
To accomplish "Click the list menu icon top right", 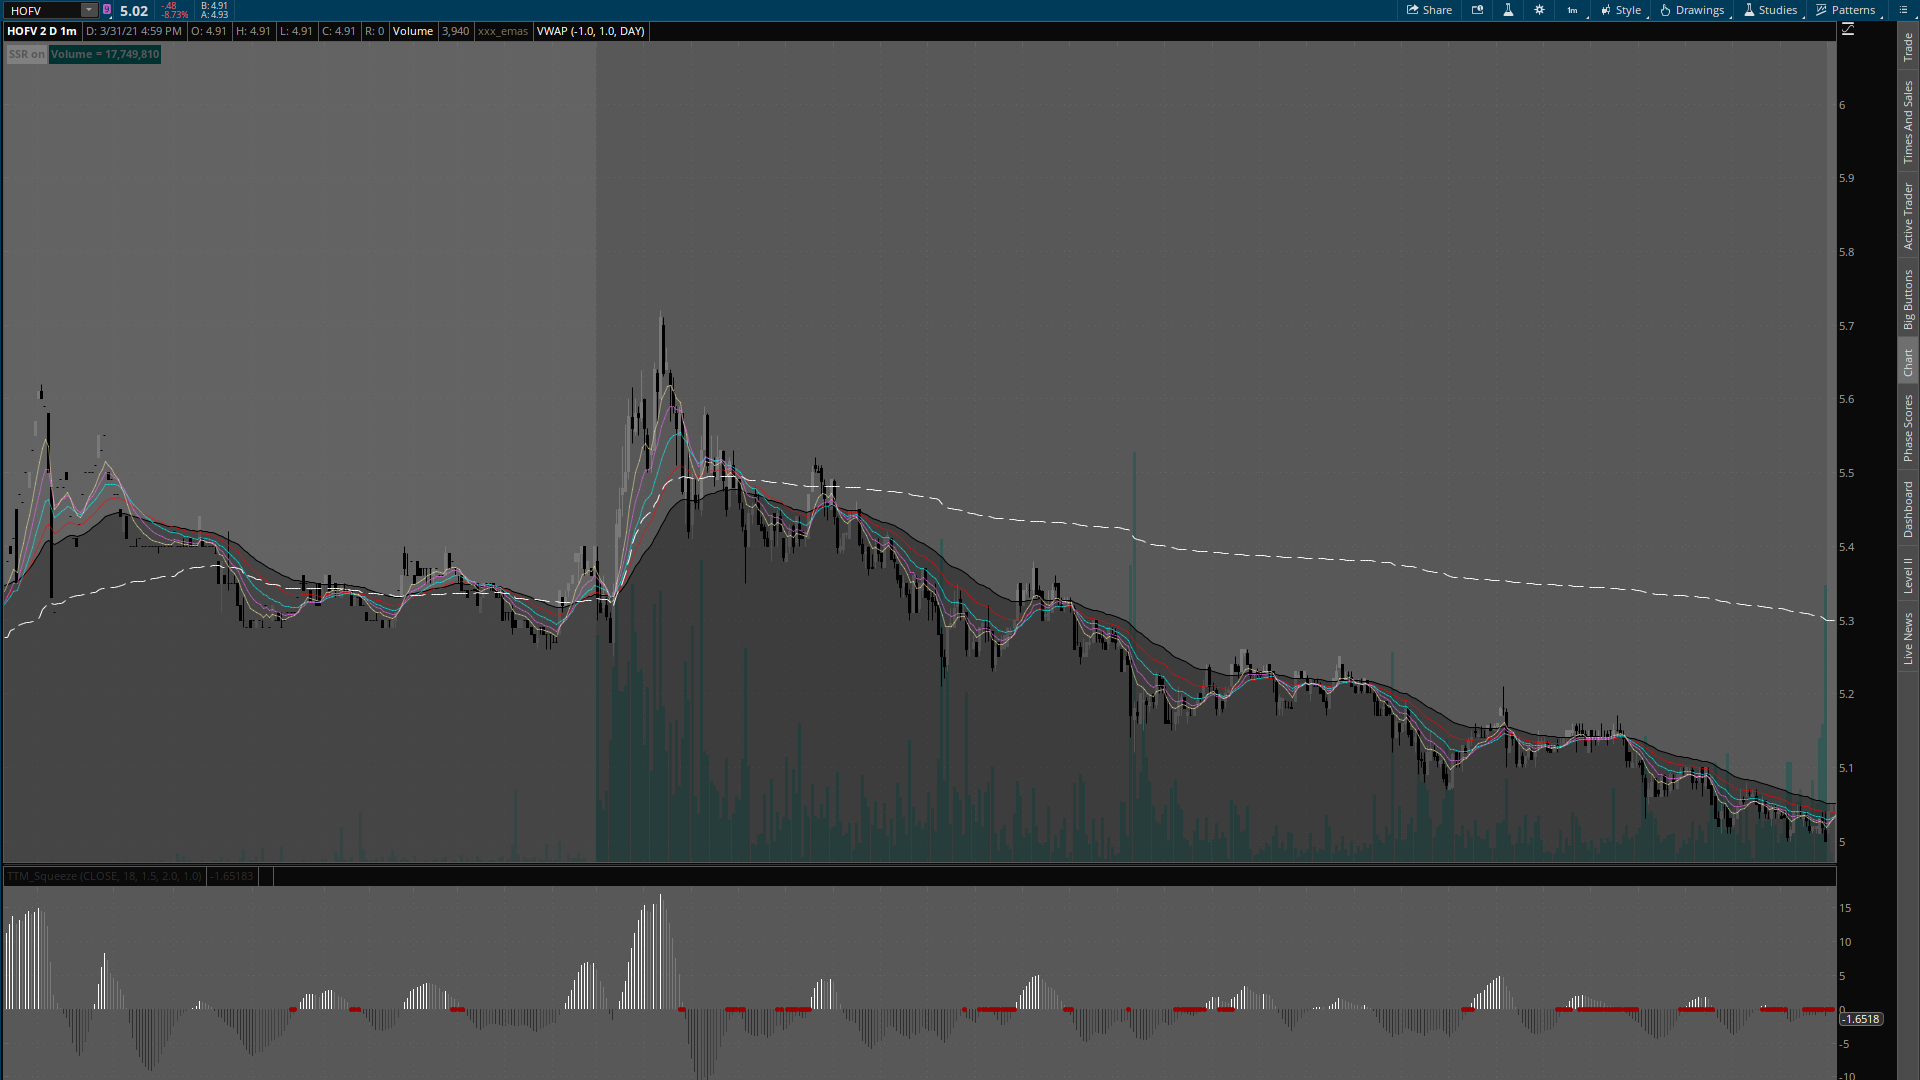I will tap(1903, 10).
